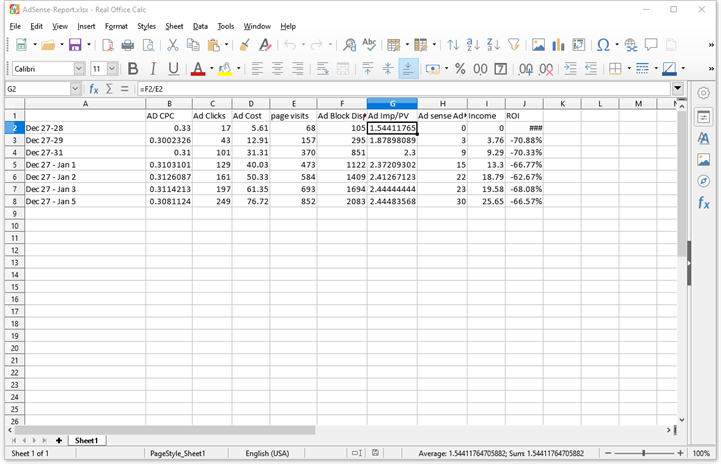Click the Save document icon
This screenshot has width=721, height=464.
click(x=75, y=45)
